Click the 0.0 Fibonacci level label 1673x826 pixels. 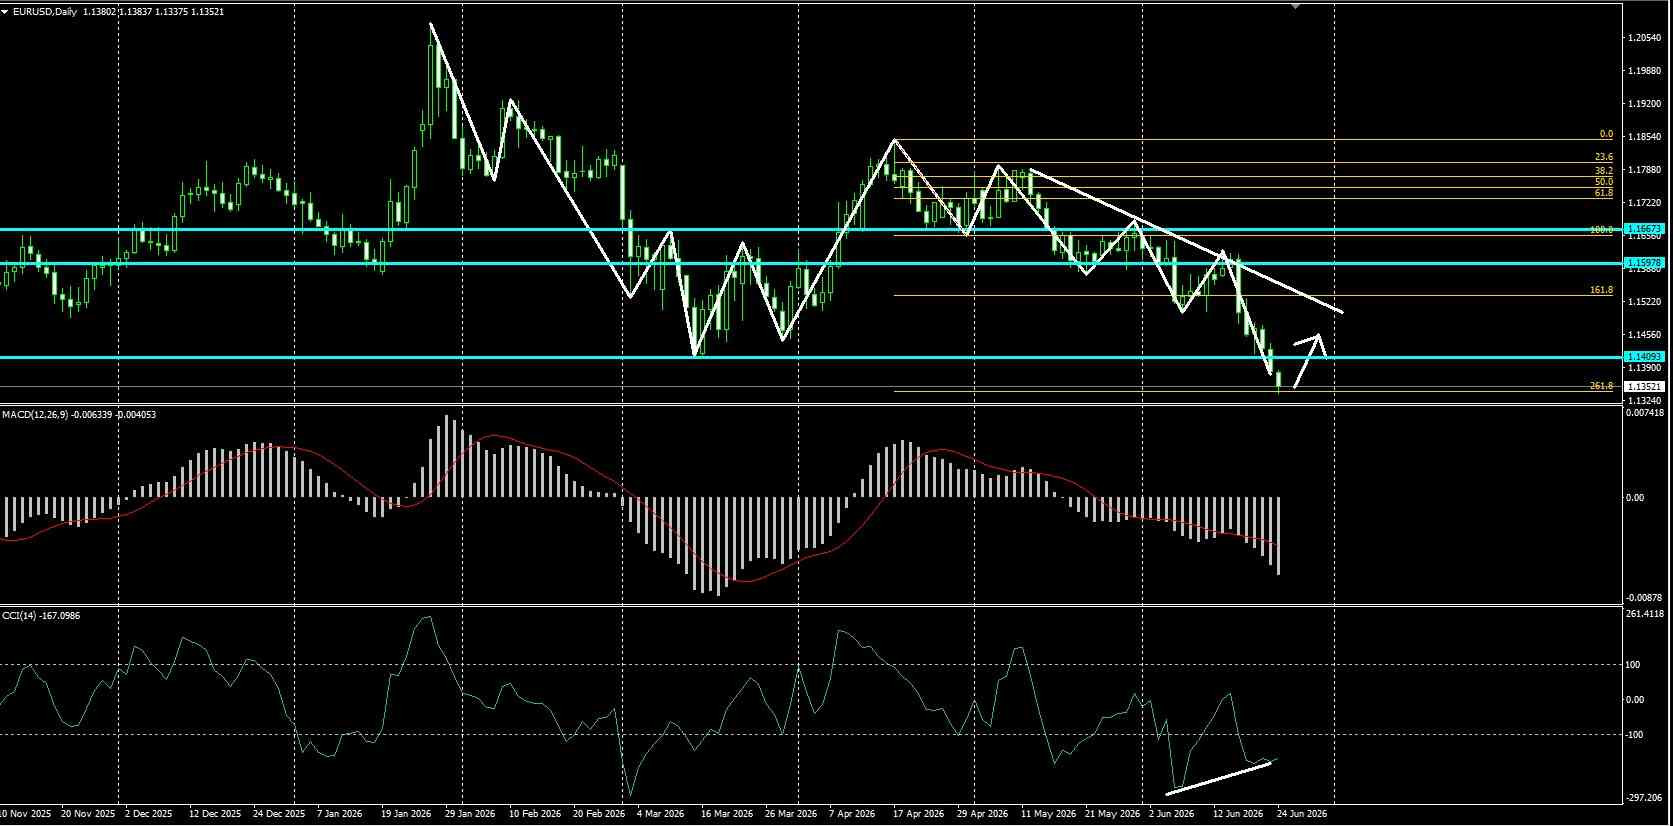click(1606, 134)
